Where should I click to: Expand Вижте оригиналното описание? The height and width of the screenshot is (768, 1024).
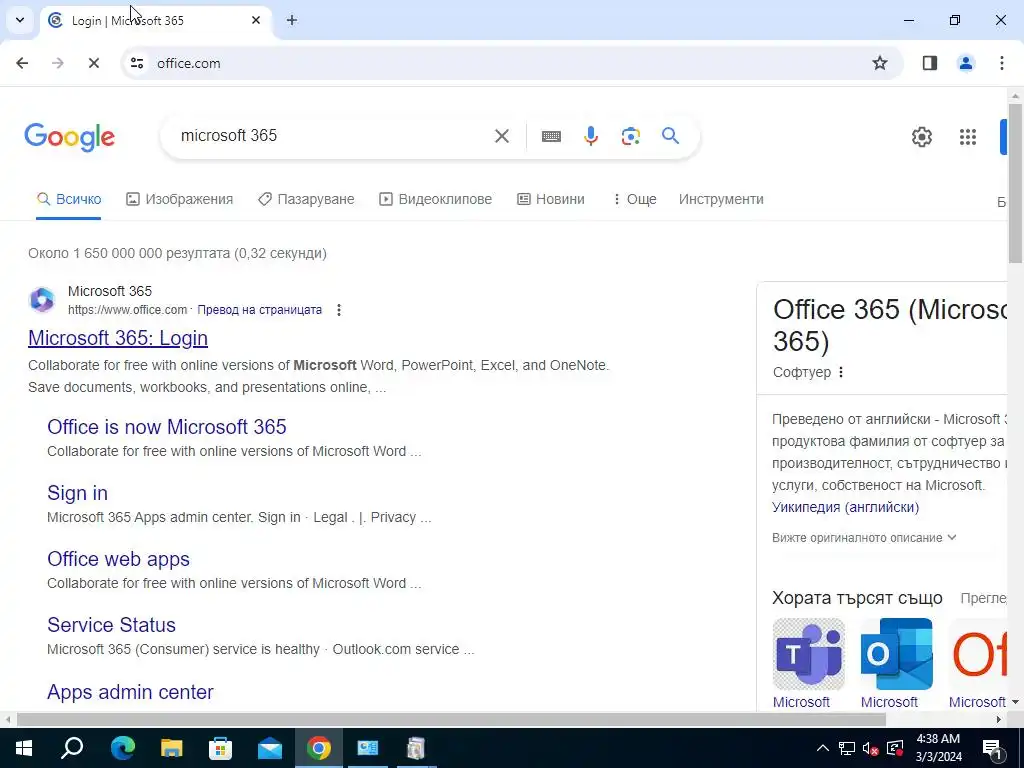(x=864, y=538)
